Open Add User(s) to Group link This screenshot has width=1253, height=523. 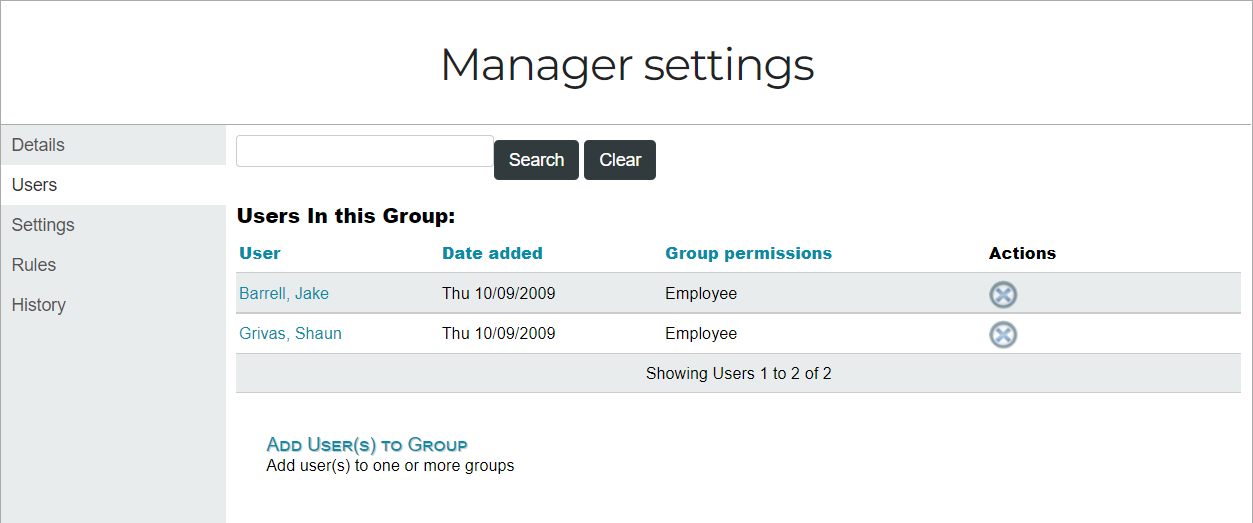tap(367, 445)
